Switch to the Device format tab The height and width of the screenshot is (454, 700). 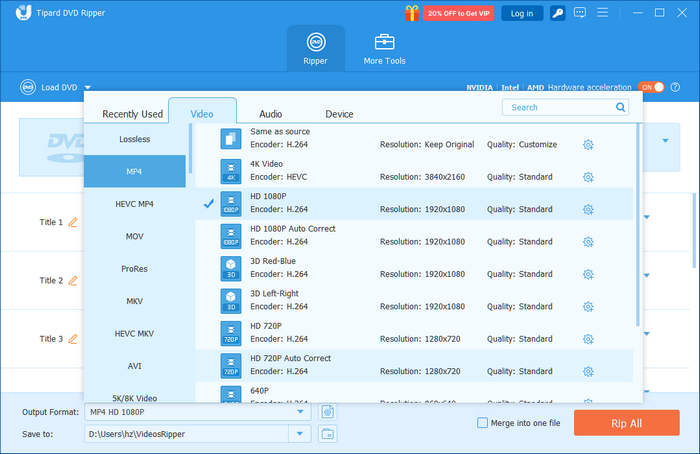(x=339, y=114)
